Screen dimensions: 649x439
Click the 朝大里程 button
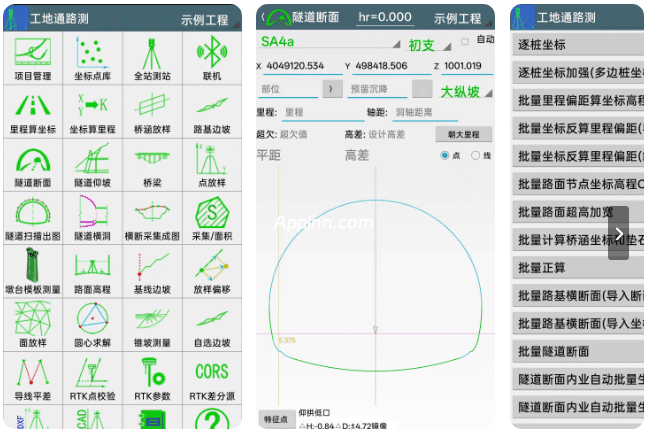point(464,134)
